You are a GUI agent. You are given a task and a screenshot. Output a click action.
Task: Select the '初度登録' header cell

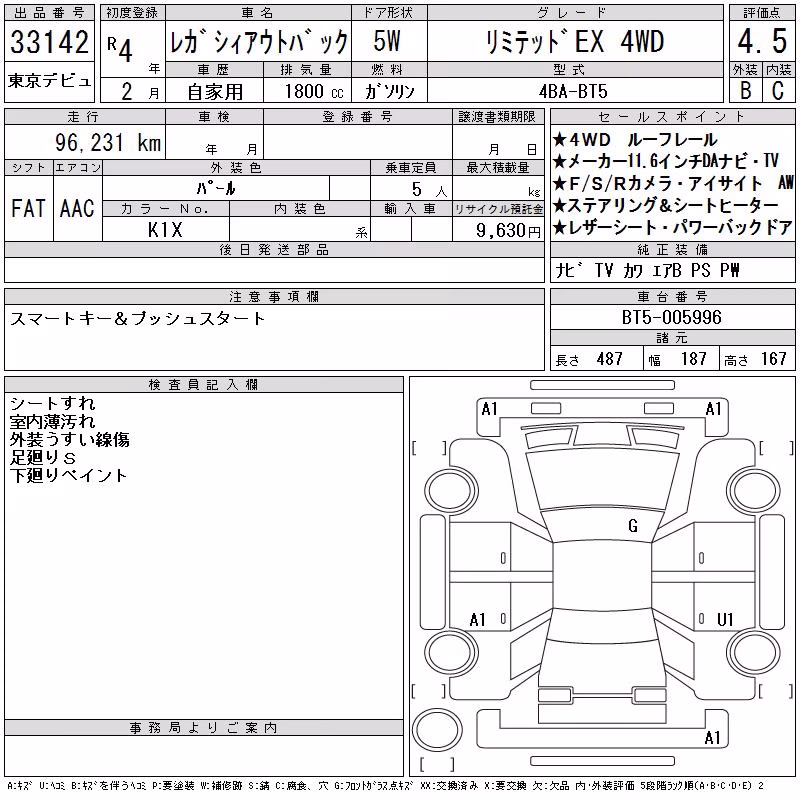(x=133, y=13)
